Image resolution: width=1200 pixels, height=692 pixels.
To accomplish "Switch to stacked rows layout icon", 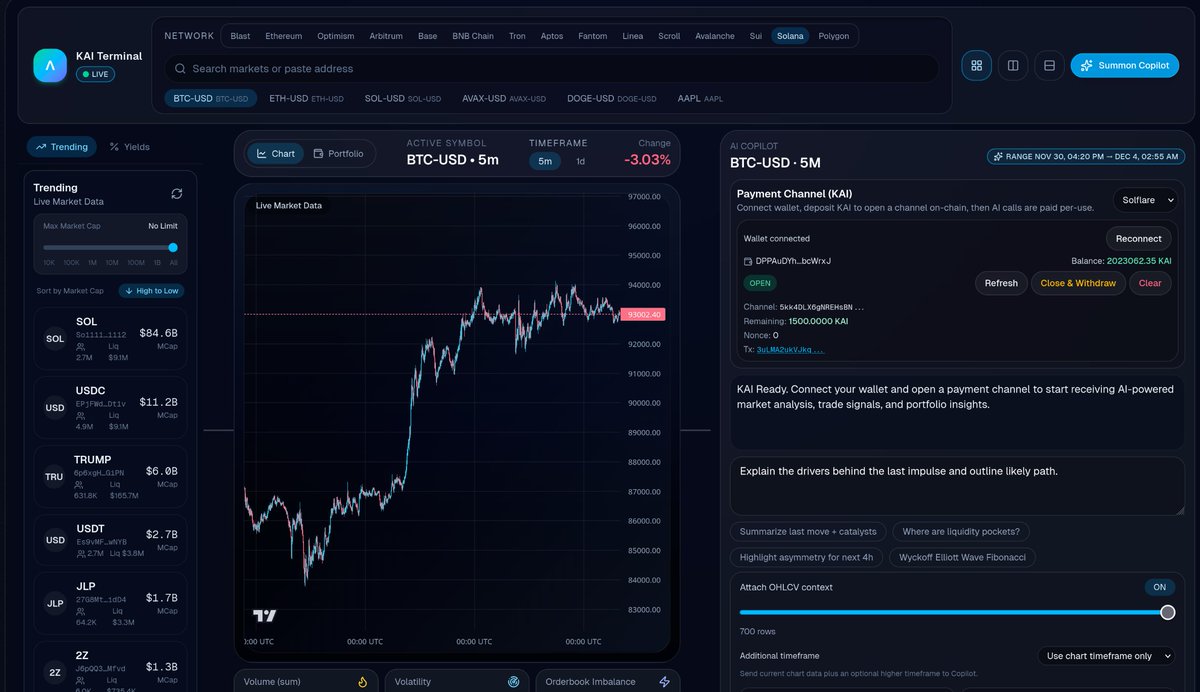I will pos(1049,65).
